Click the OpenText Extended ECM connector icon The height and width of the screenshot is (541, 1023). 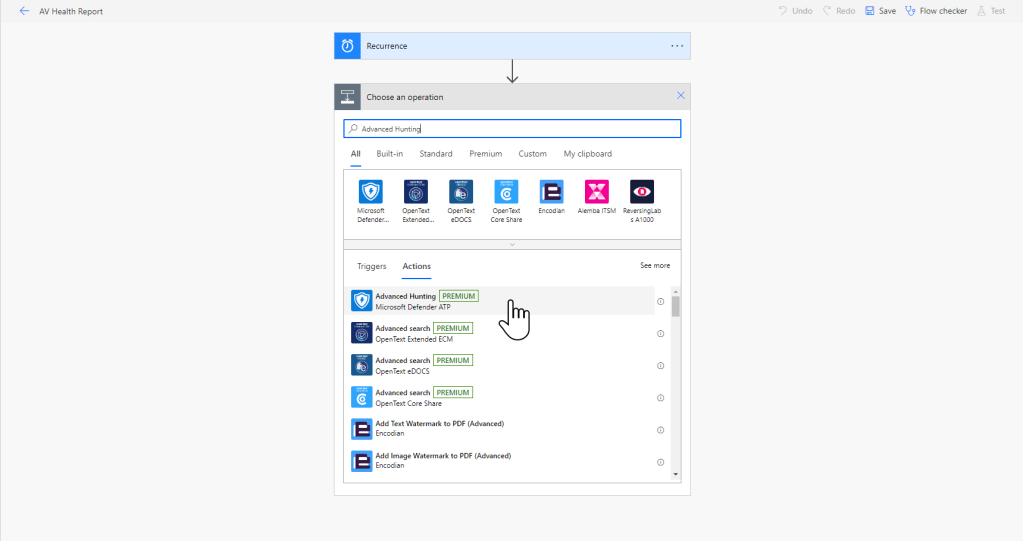416,192
